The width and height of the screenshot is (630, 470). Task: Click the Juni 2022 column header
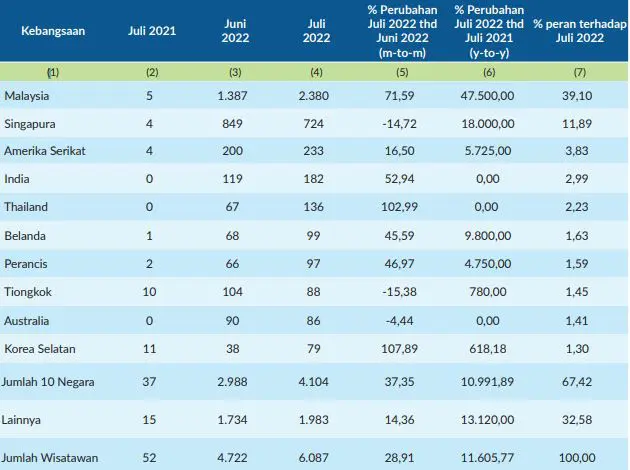(236, 30)
